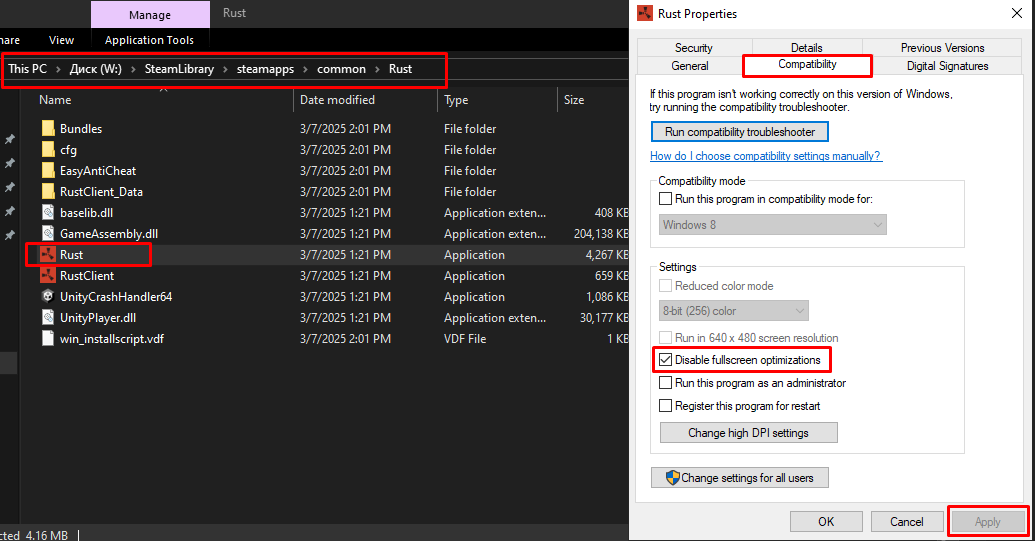This screenshot has width=1035, height=541.
Task: Open the View ribbon tab
Action: coord(61,40)
